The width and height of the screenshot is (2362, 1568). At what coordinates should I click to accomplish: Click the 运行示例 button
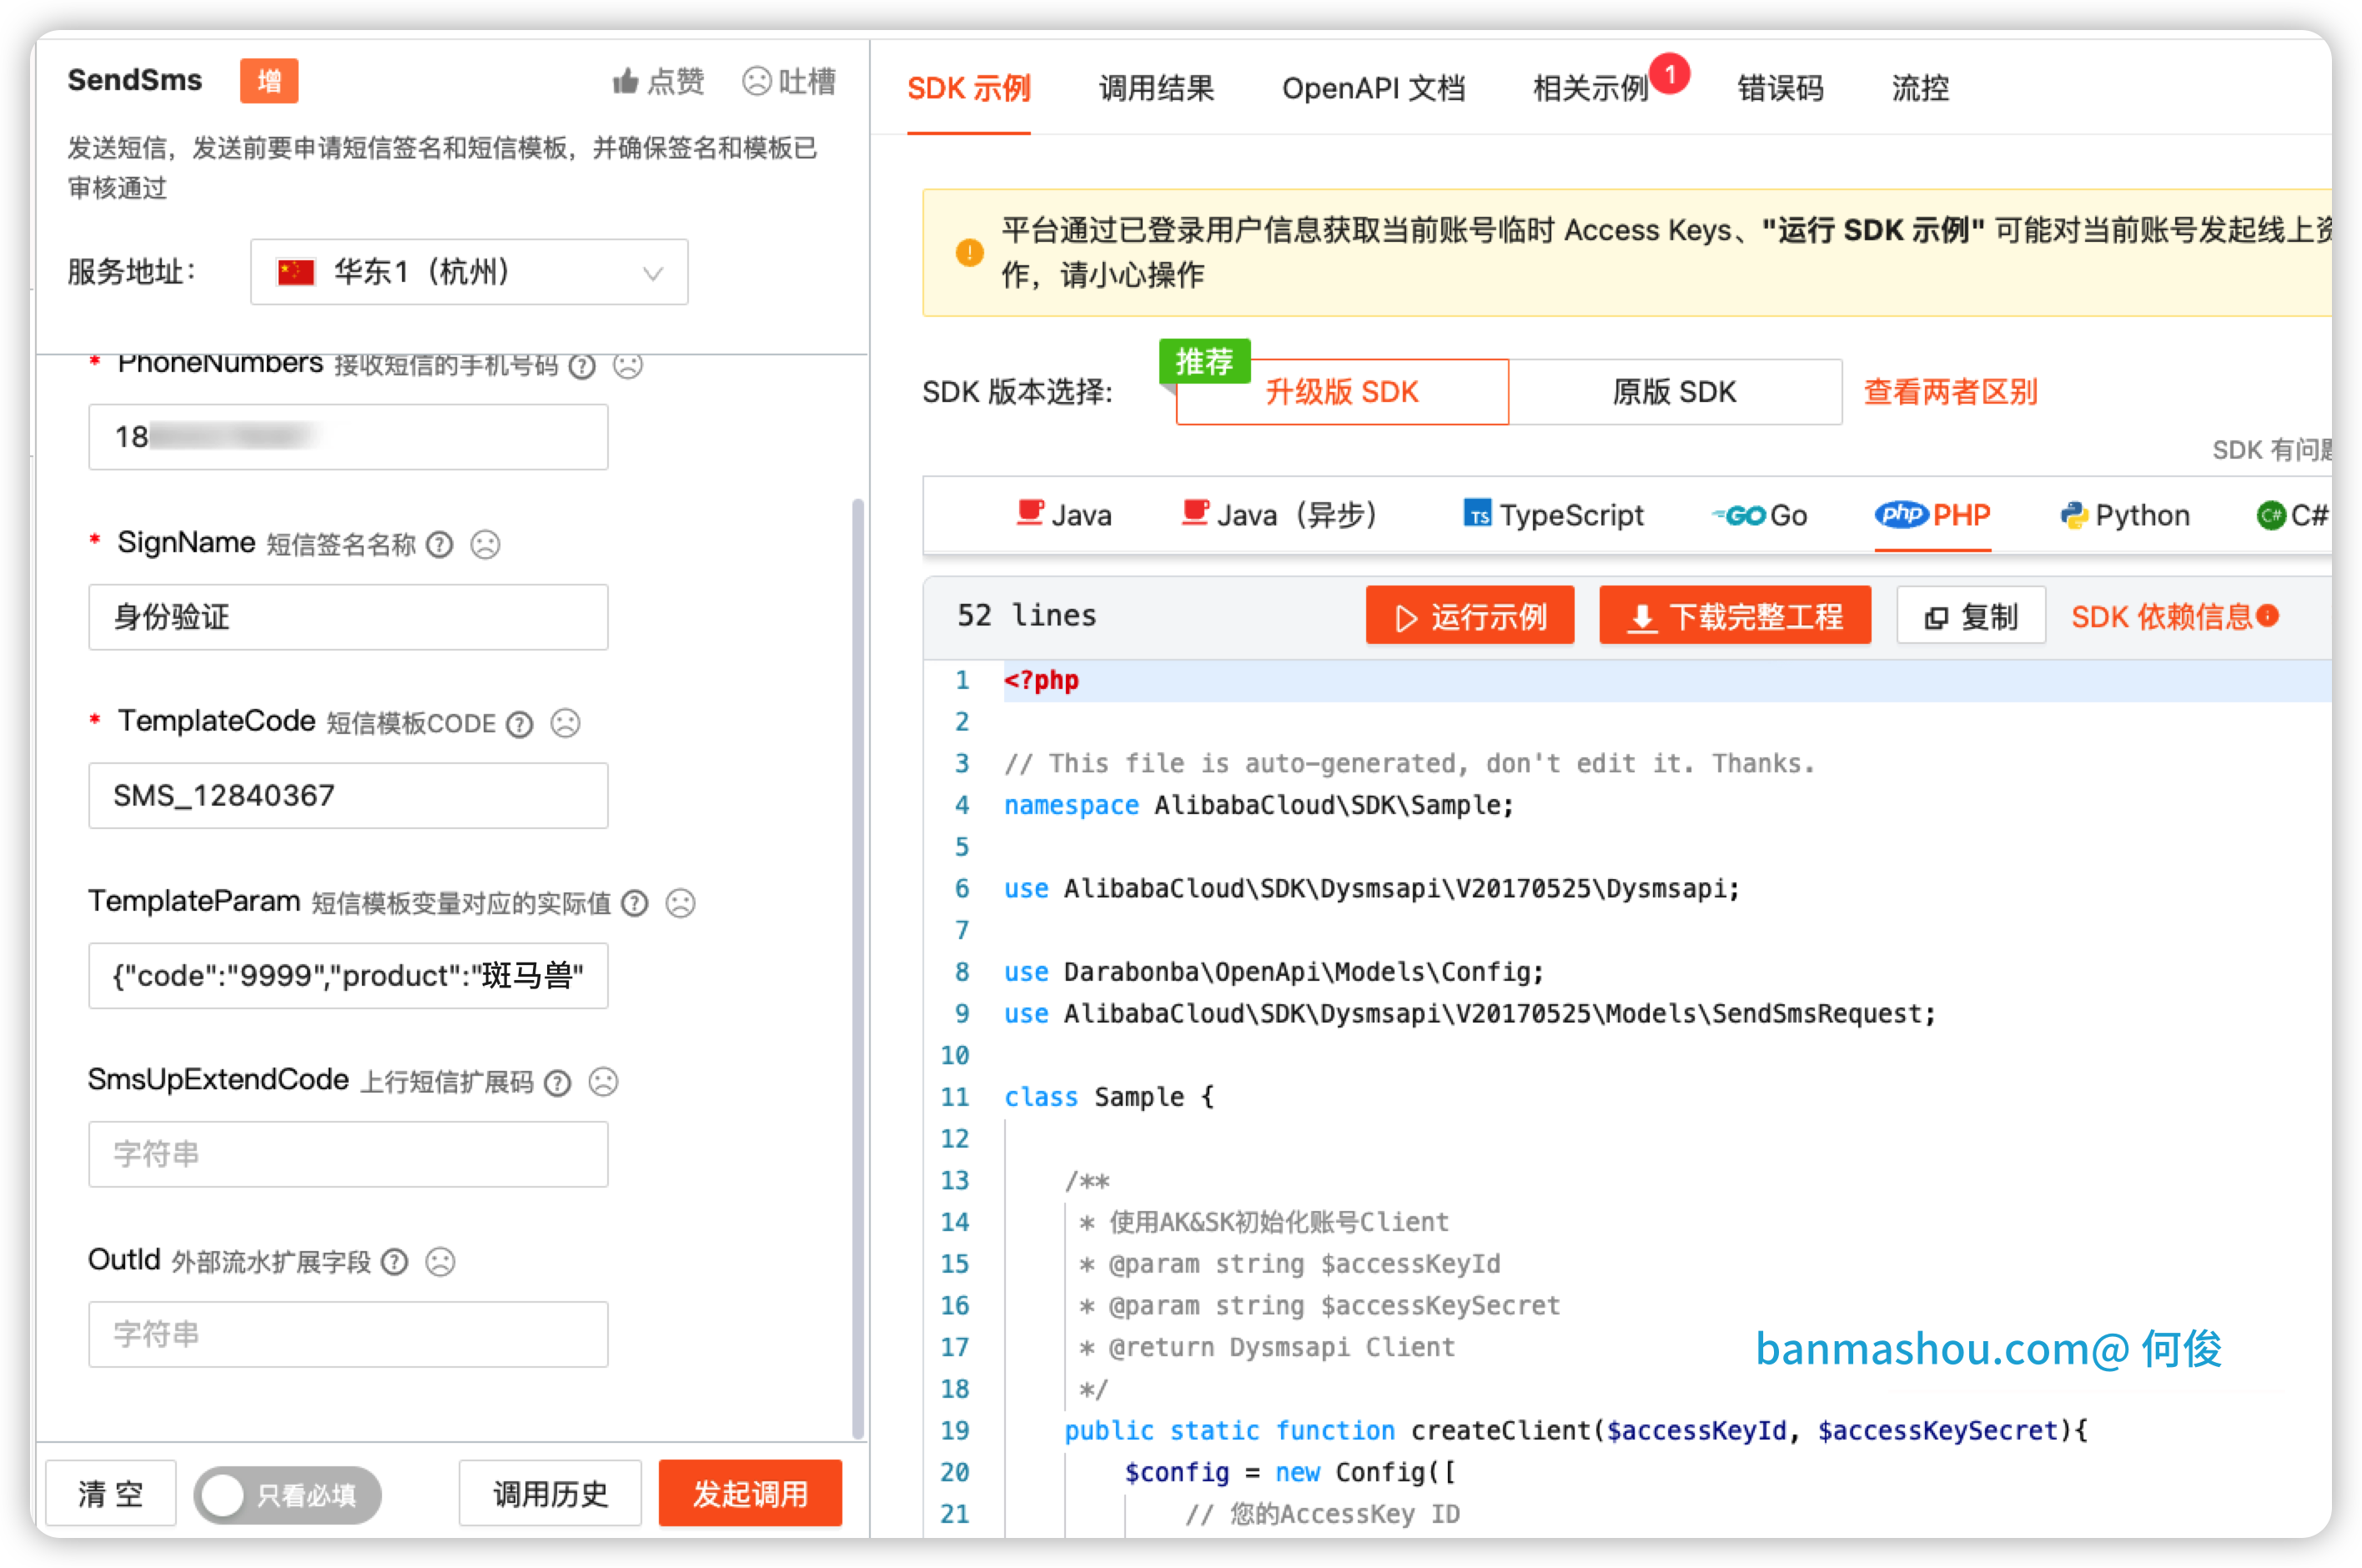(1469, 616)
